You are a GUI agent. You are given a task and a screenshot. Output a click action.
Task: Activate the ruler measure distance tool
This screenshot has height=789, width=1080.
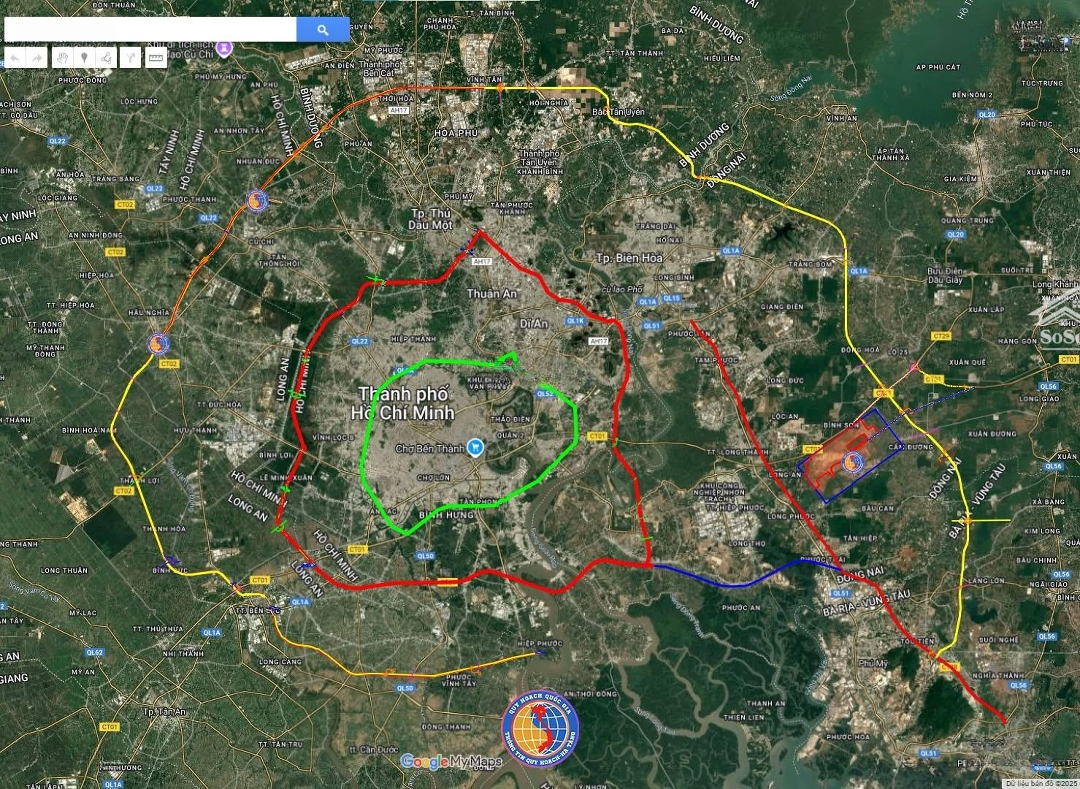point(155,58)
